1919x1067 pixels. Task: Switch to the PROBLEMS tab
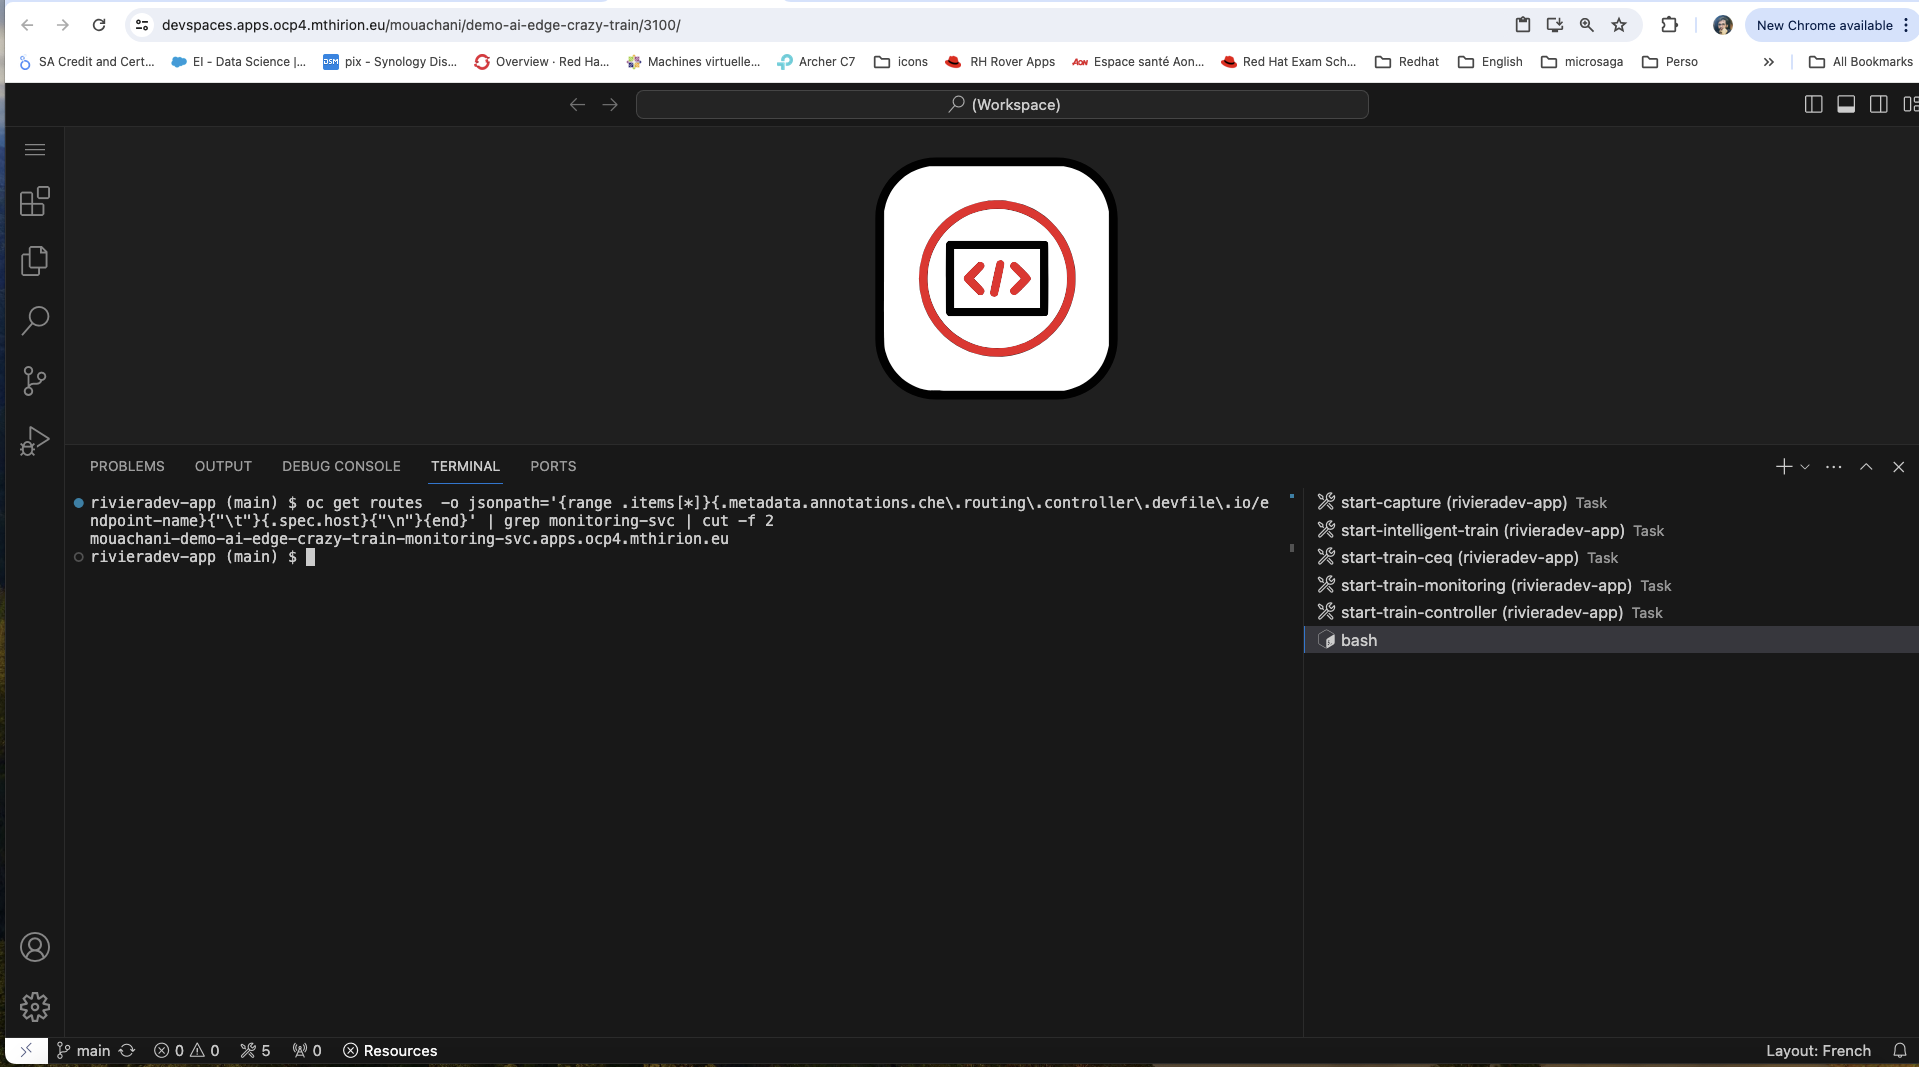click(x=127, y=467)
